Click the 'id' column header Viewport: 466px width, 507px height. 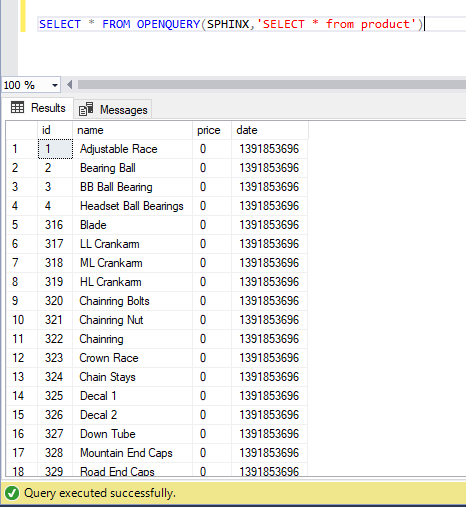click(55, 130)
